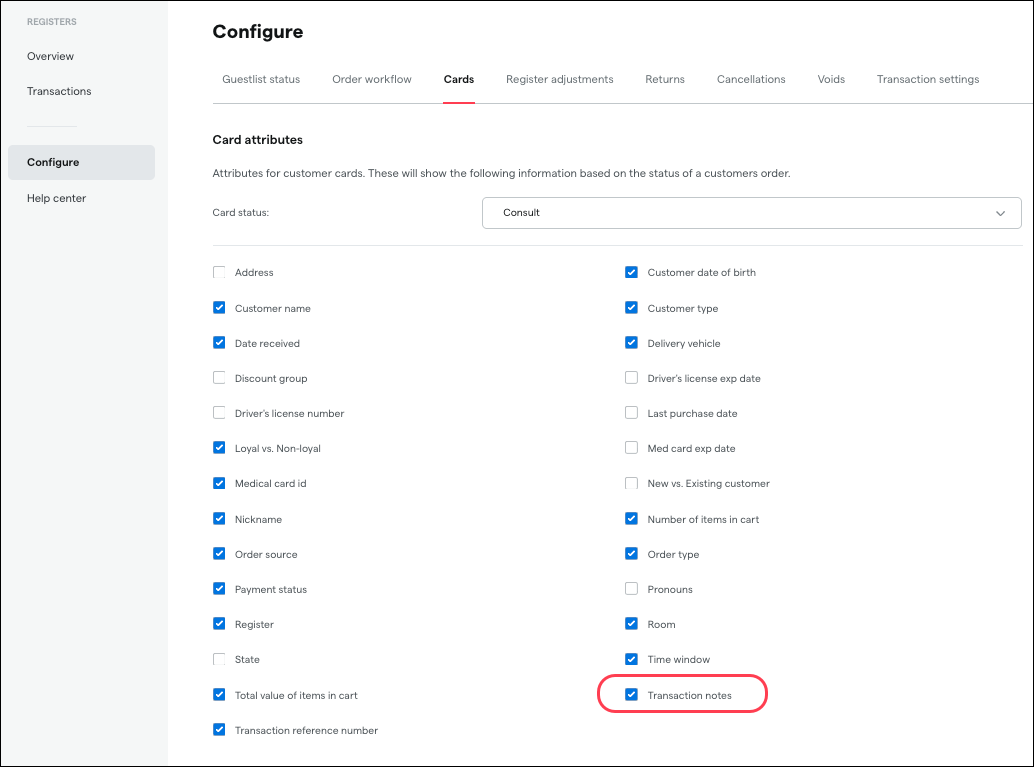This screenshot has height=767, width=1034.
Task: Go to the Transaction settings tab
Action: pos(928,79)
